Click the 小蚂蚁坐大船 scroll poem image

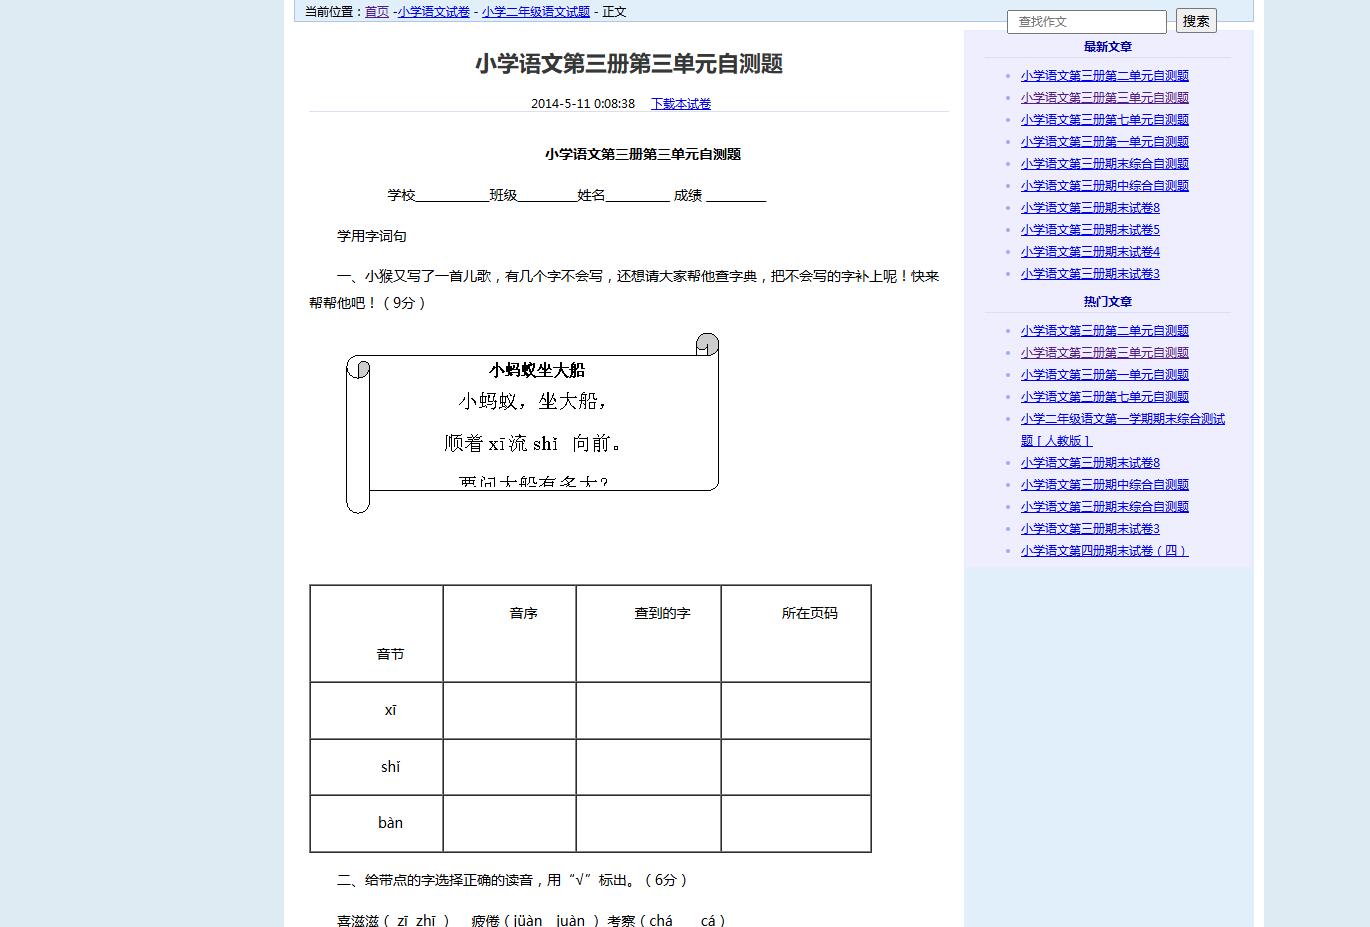(532, 423)
